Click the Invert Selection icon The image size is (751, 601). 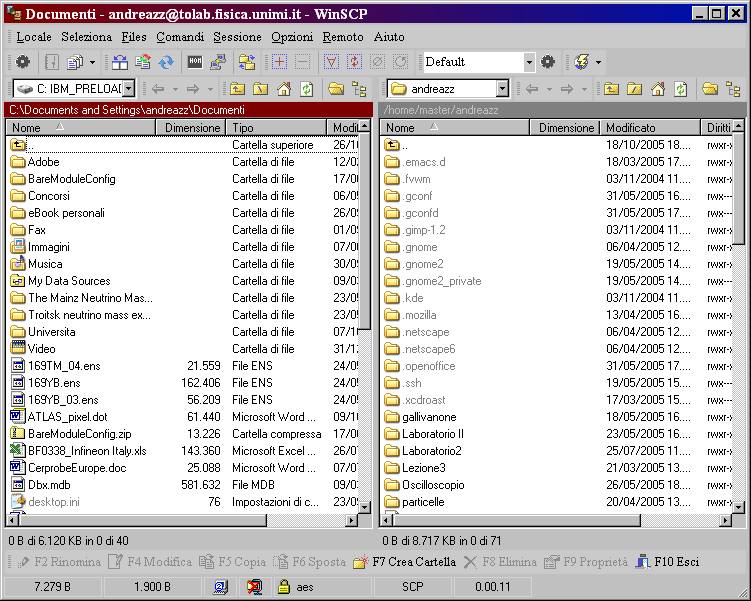(354, 62)
